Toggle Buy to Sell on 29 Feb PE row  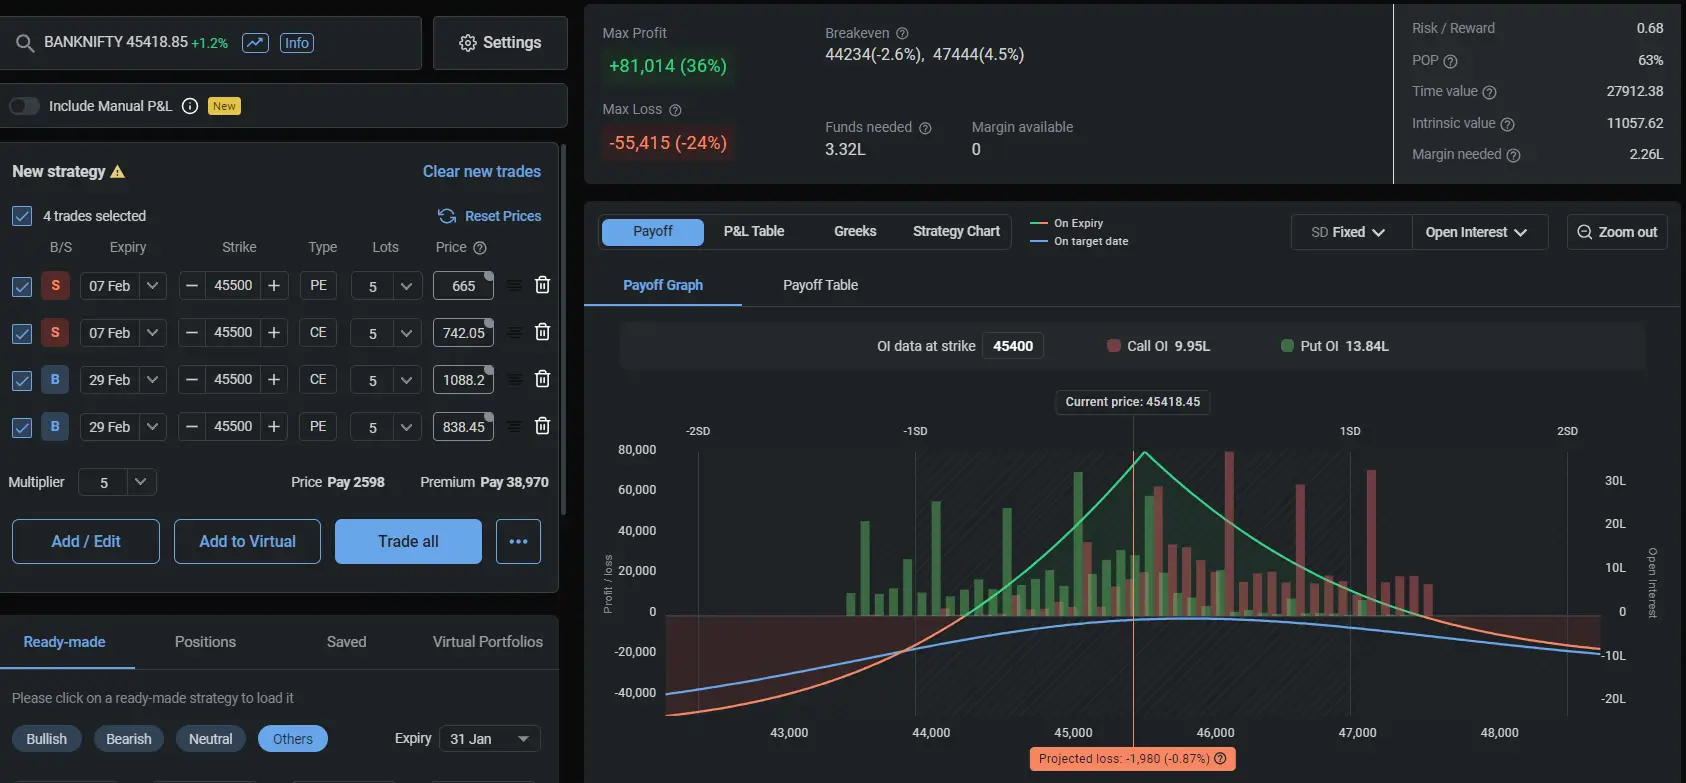[55, 427]
